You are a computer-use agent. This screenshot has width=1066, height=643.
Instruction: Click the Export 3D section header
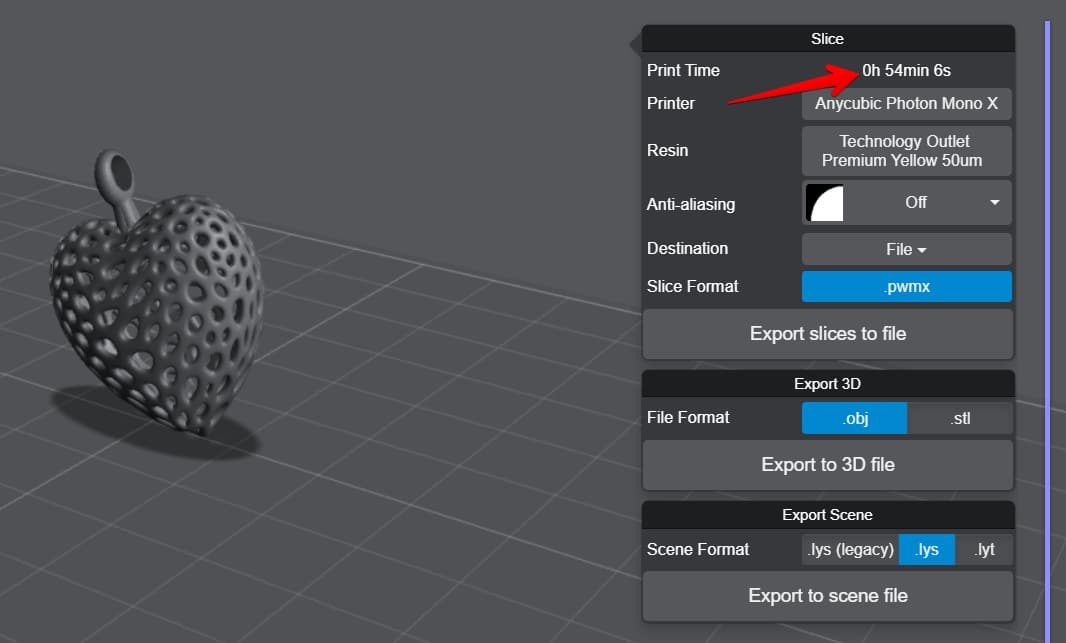828,384
